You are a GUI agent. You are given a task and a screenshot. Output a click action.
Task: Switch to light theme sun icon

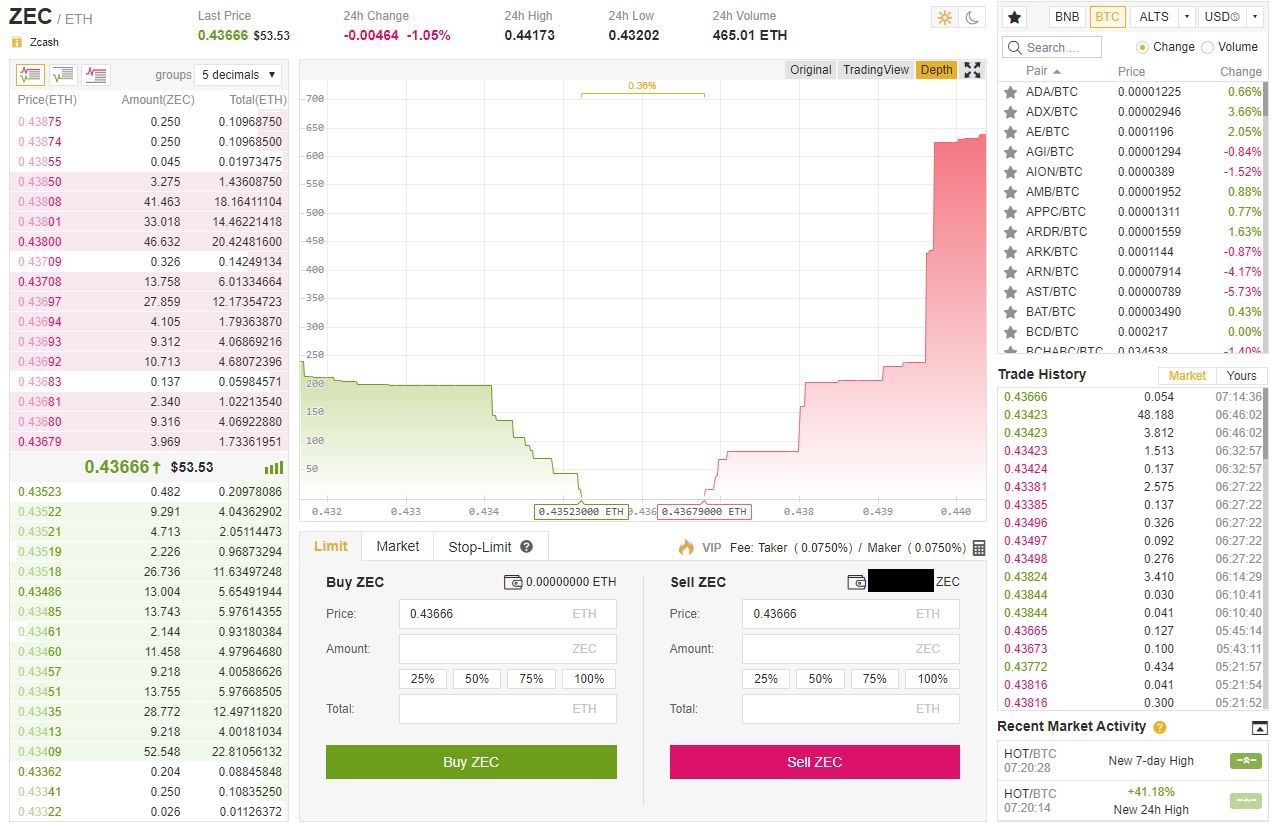pyautogui.click(x=944, y=17)
